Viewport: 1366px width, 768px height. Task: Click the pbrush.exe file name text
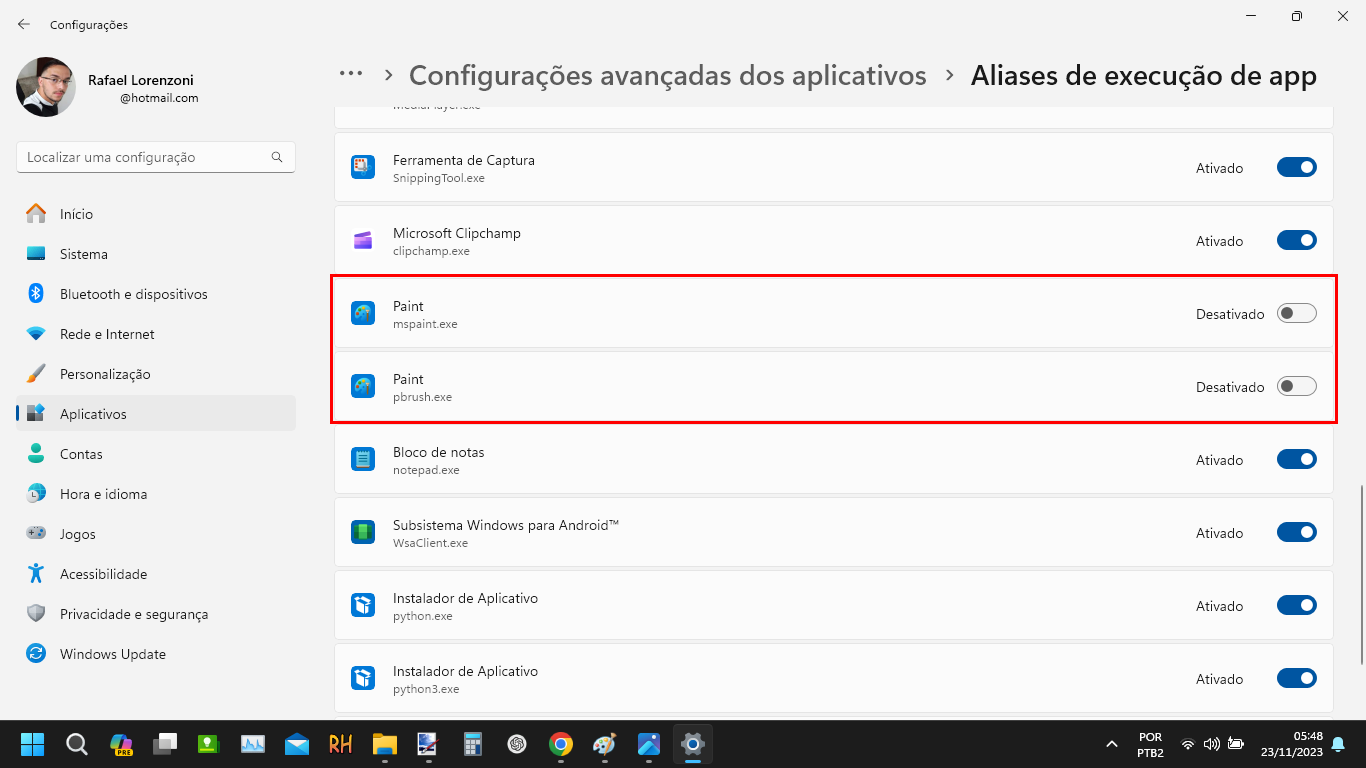[x=422, y=397]
